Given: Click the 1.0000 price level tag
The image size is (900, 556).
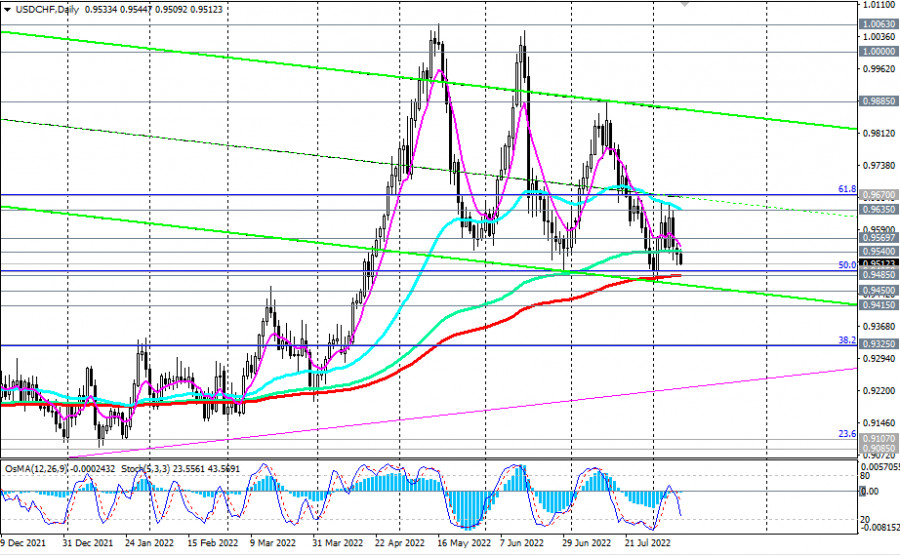Looking at the screenshot, I should pyautogui.click(x=879, y=51).
